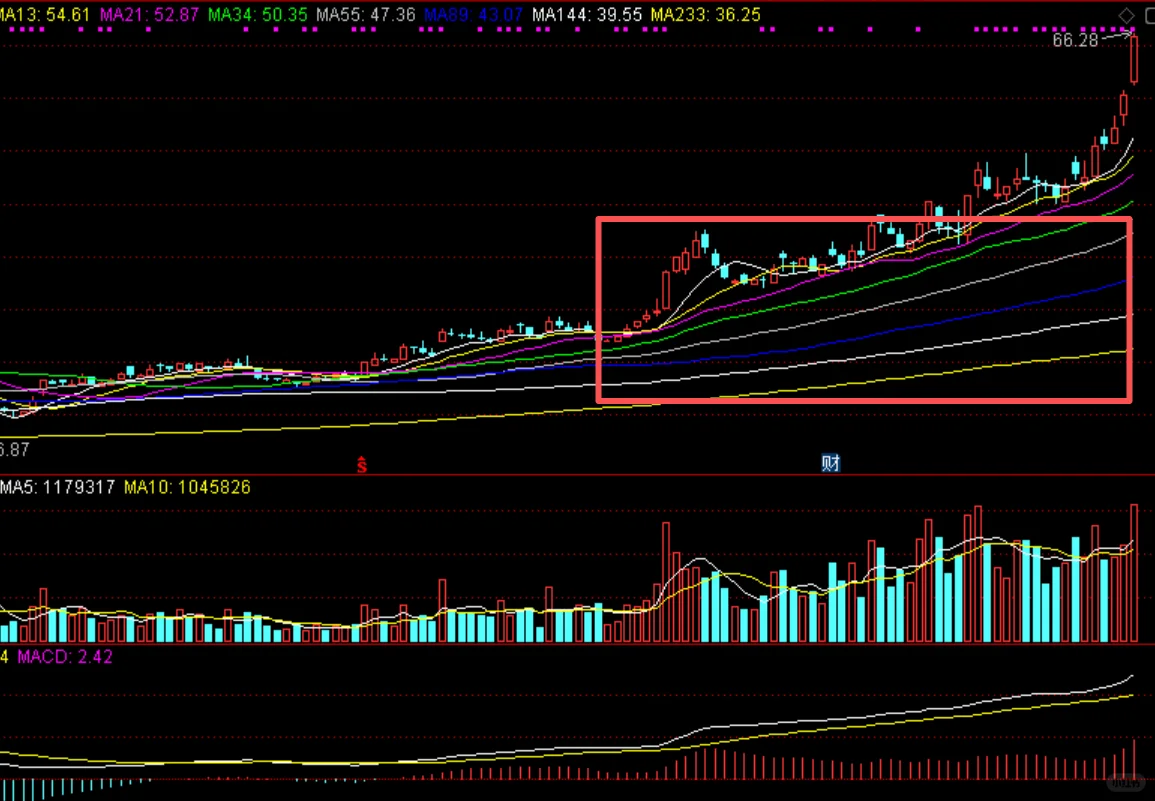
Task: Select the volume MA10: 1045826 label
Action: click(x=187, y=487)
